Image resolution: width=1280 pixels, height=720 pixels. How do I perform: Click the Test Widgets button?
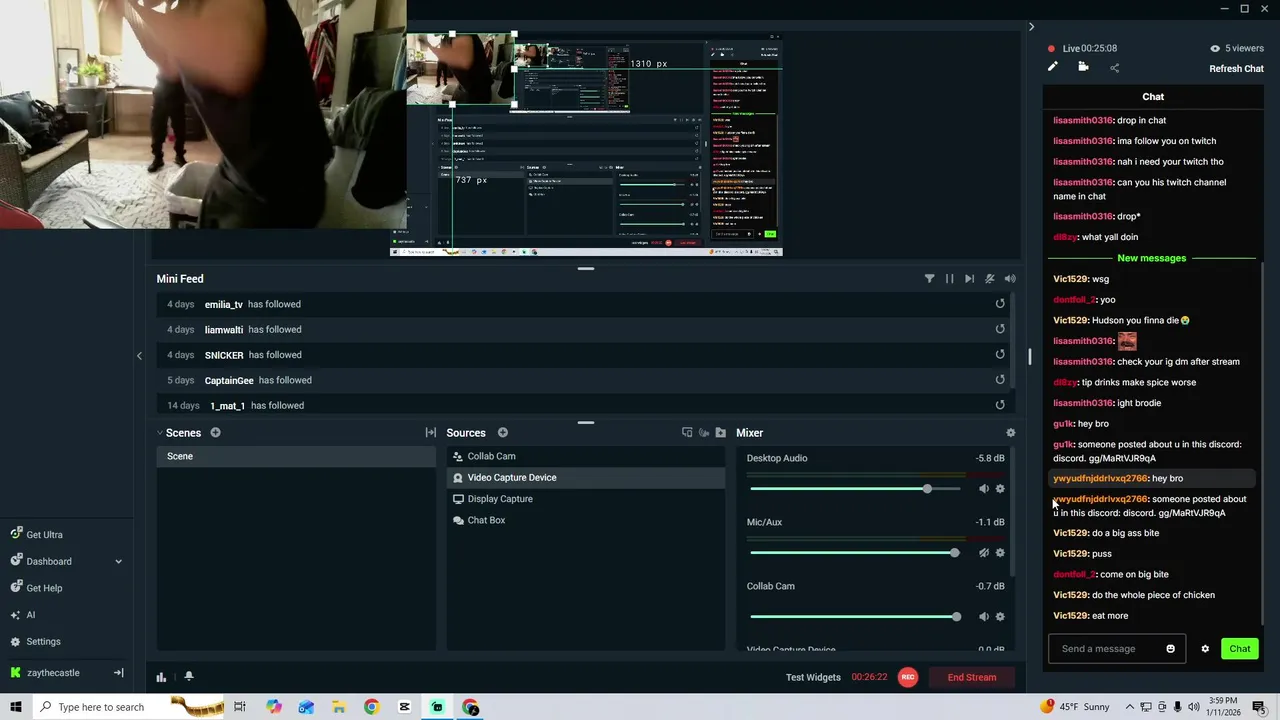pyautogui.click(x=813, y=677)
